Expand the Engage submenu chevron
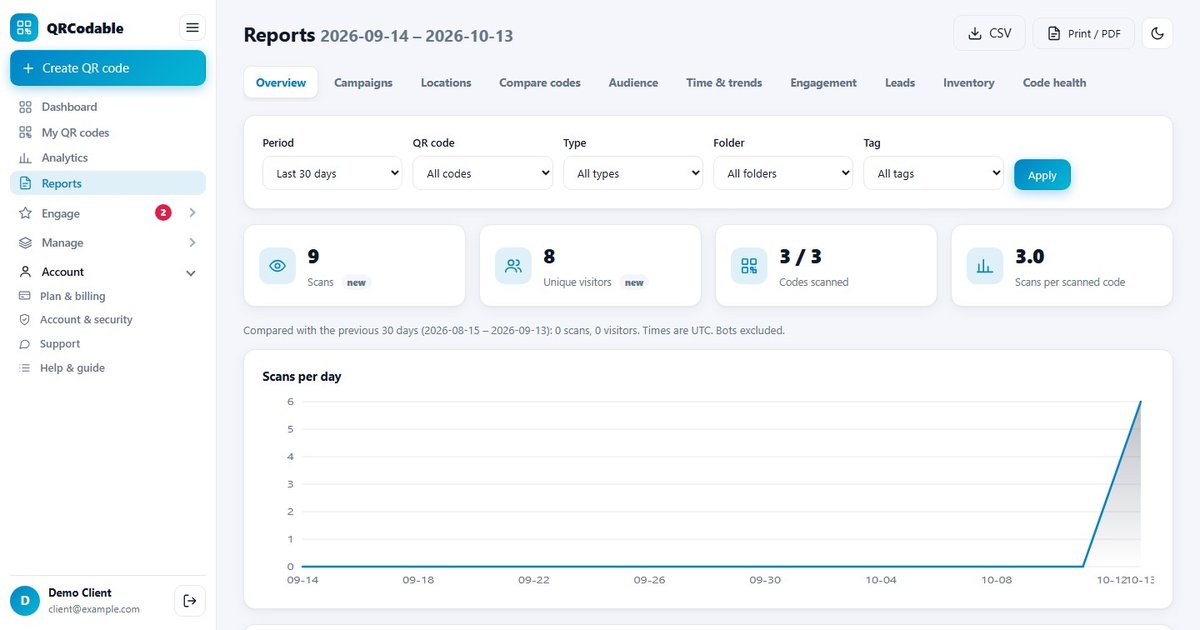The height and width of the screenshot is (630, 1200). point(192,213)
